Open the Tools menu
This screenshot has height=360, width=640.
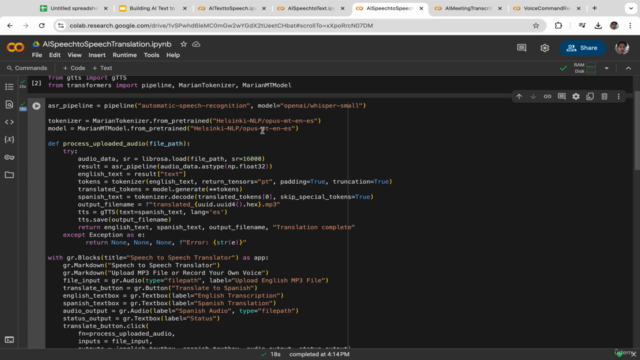[x=151, y=55]
